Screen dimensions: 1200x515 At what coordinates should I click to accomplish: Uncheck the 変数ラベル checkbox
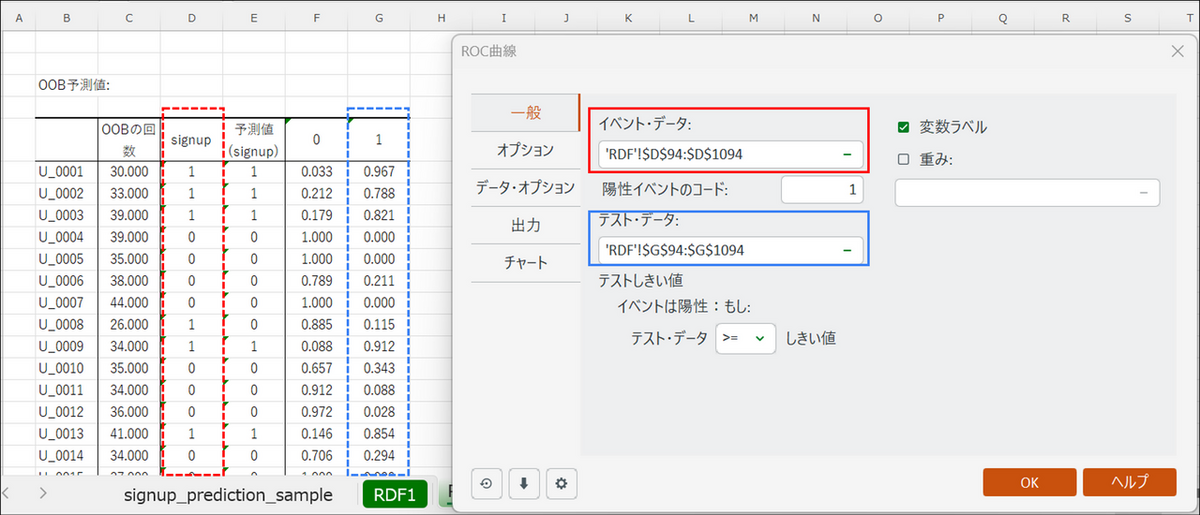[904, 127]
